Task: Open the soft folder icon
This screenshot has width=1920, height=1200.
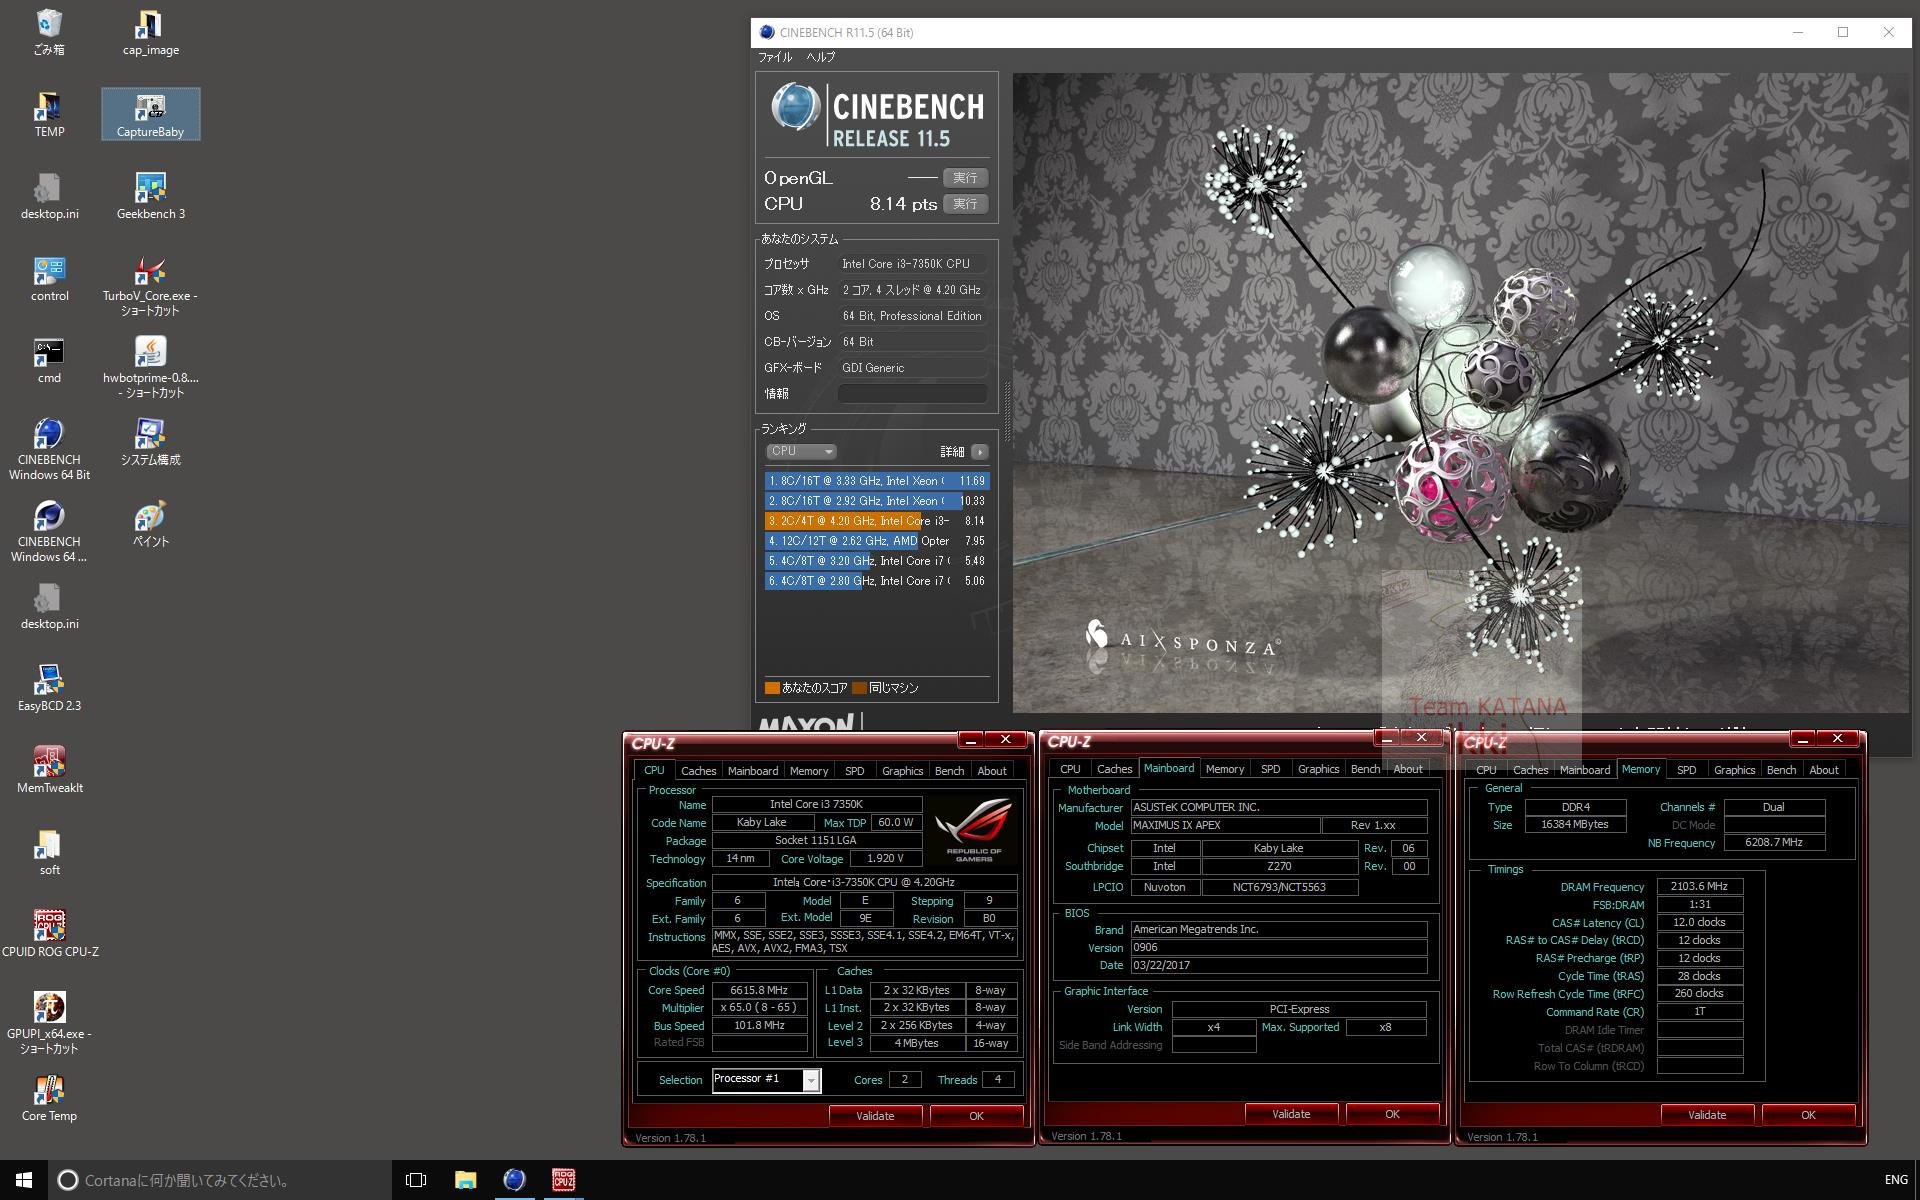Action: pos(49,853)
